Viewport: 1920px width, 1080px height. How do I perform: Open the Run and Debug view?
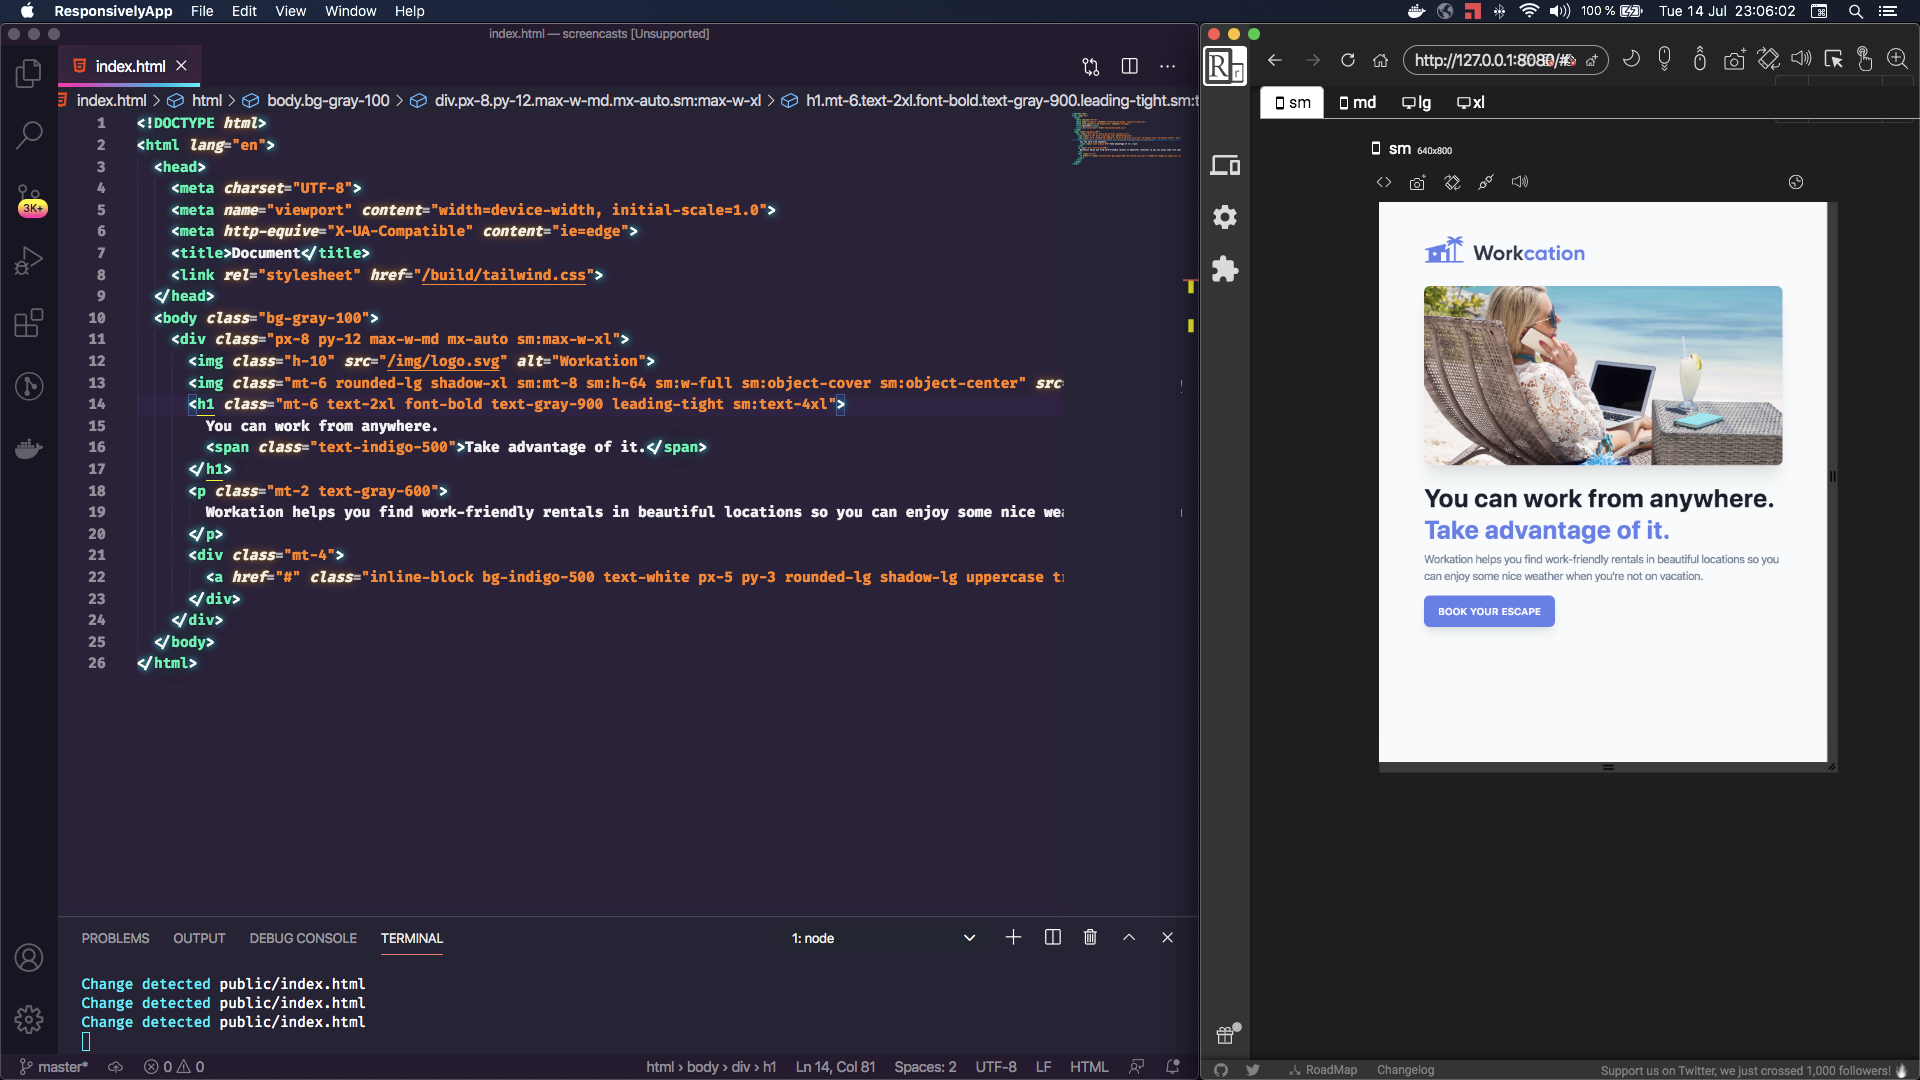pos(29,261)
